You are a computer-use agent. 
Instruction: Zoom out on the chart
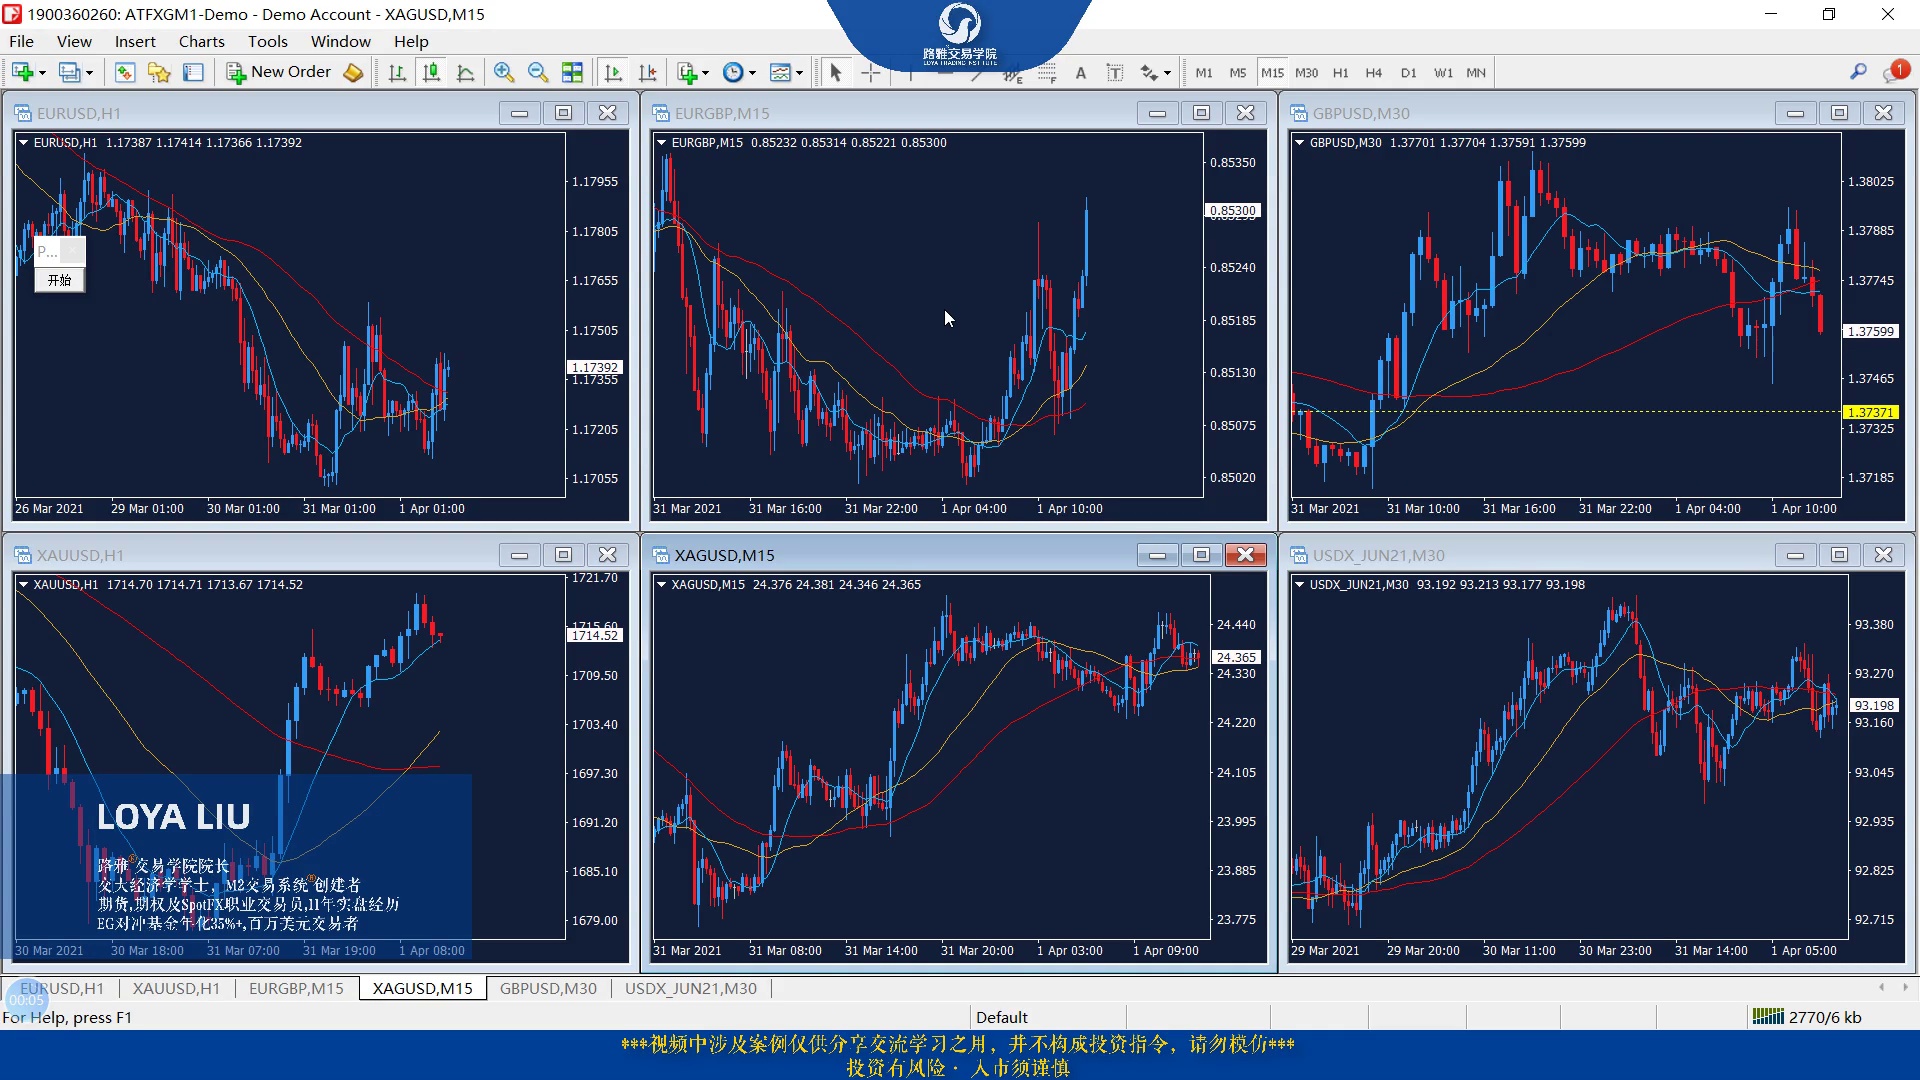(538, 72)
